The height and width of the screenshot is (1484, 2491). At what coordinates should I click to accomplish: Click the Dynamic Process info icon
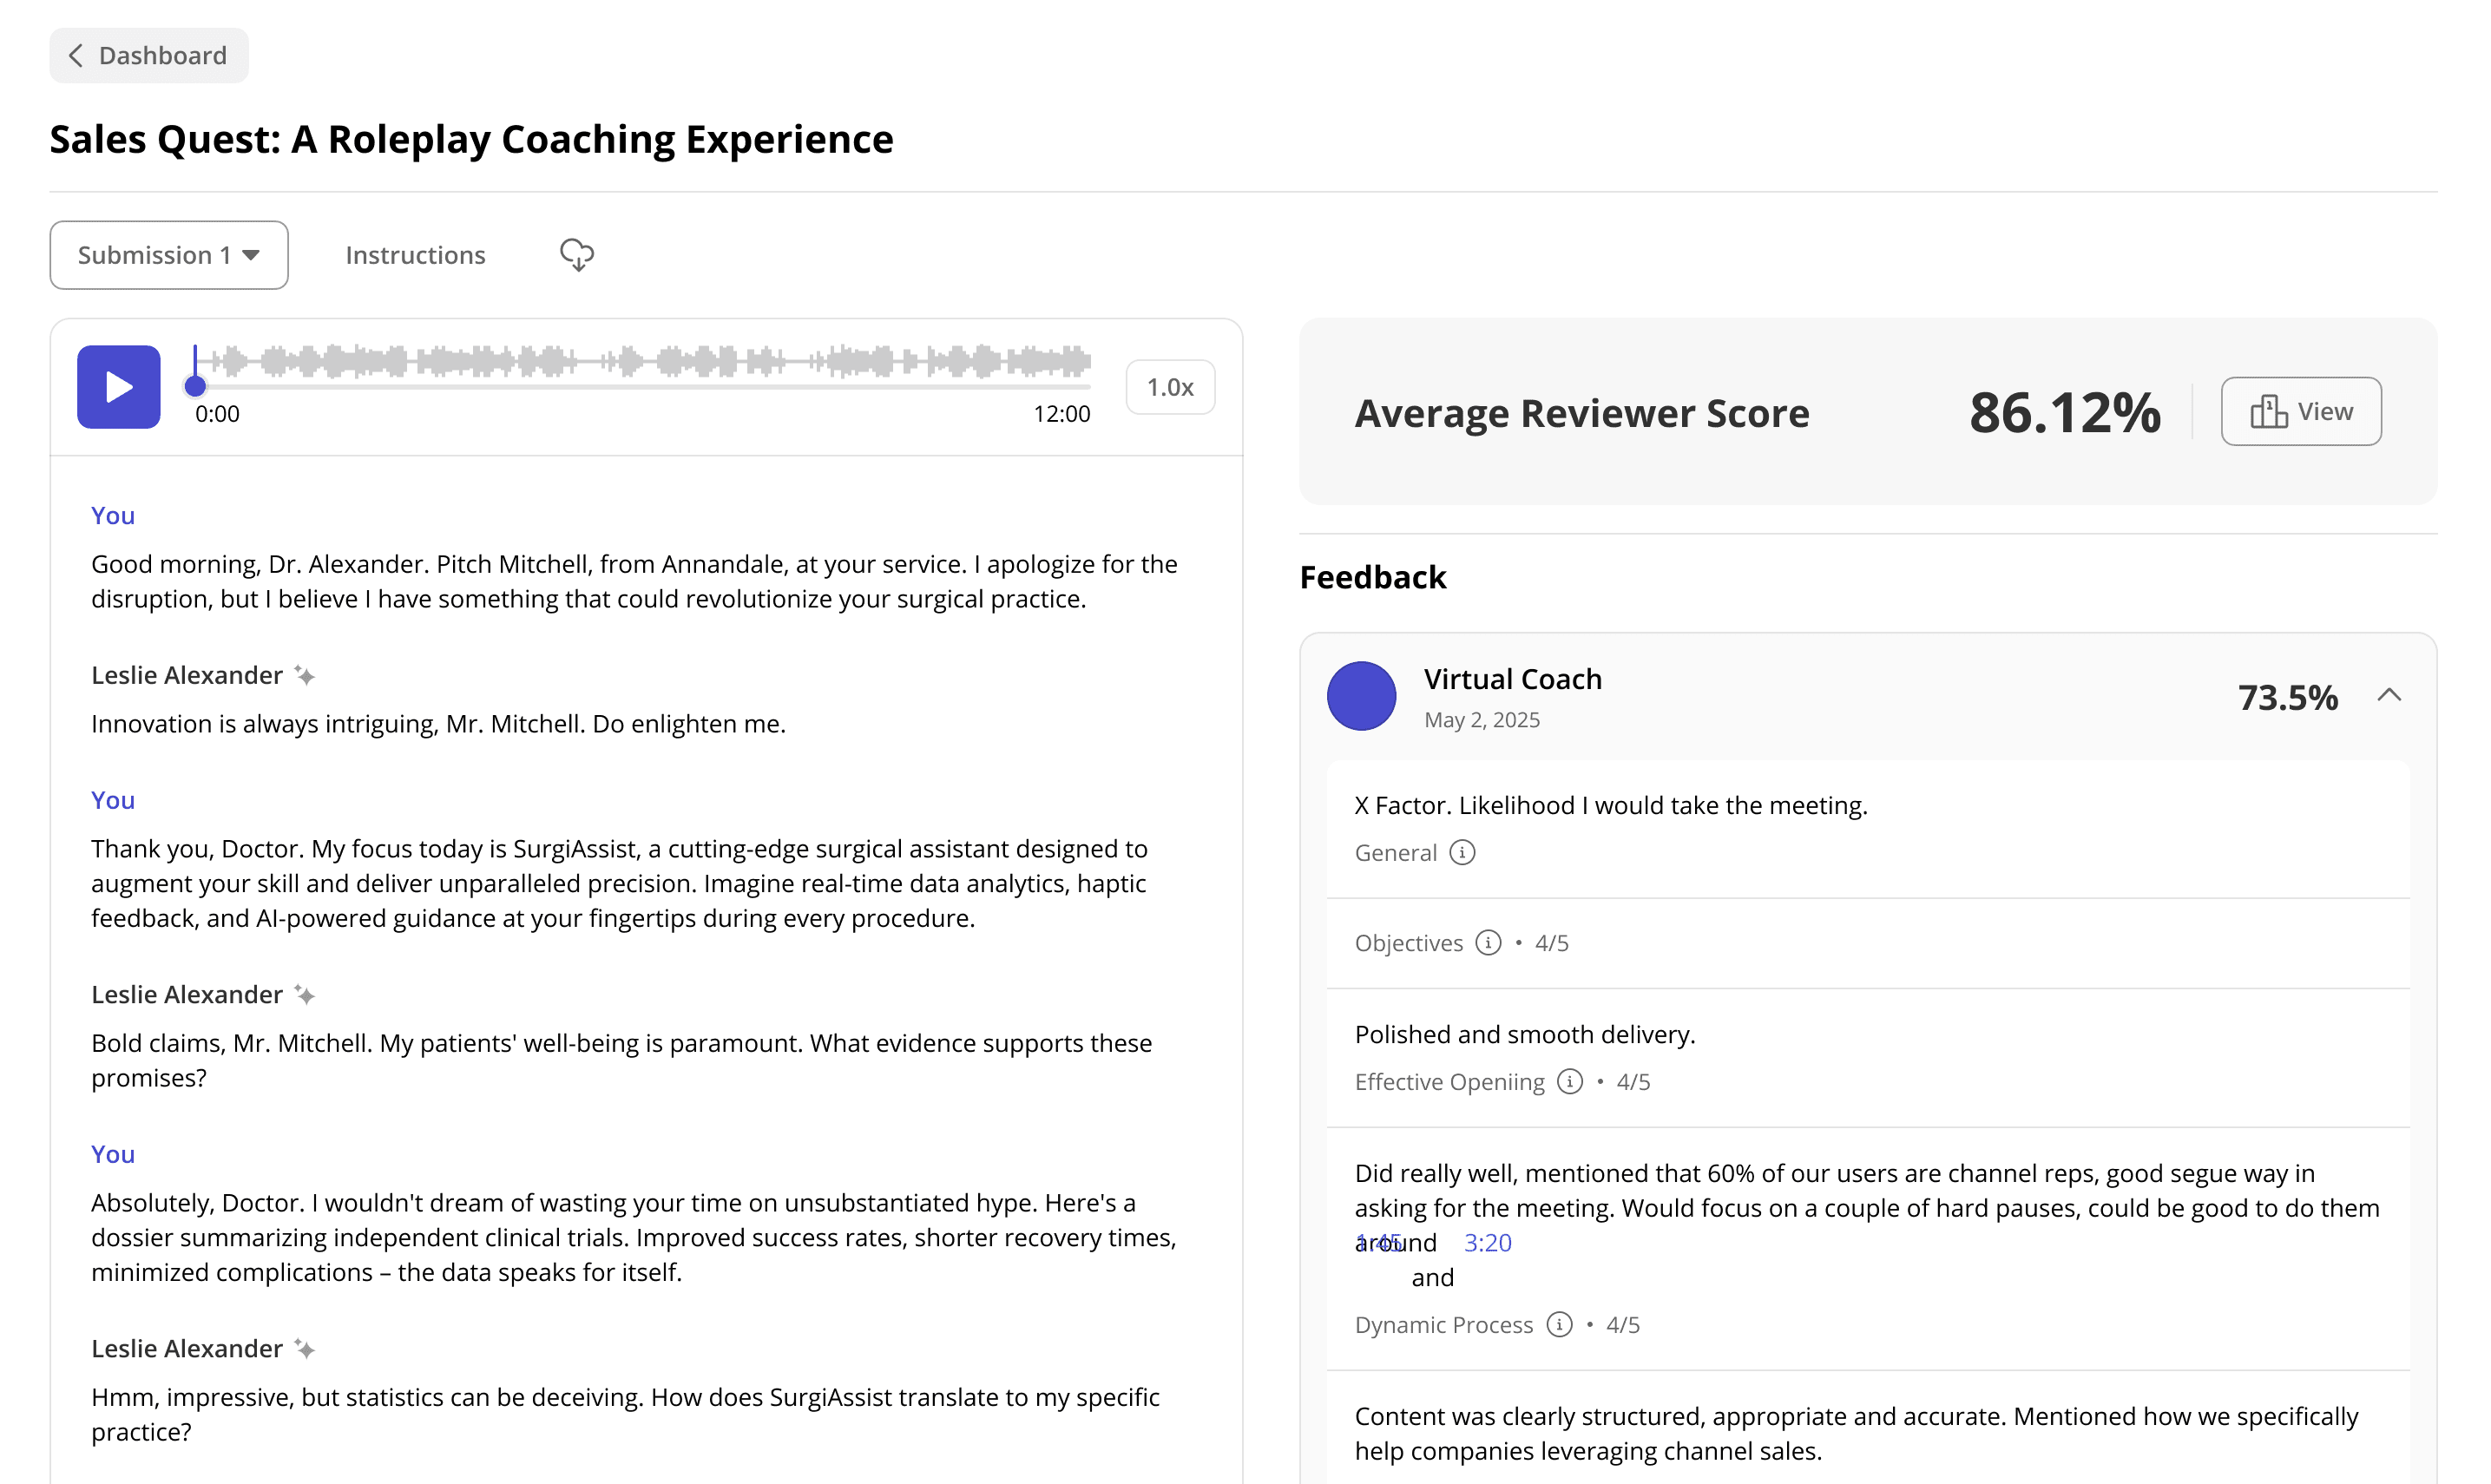1559,1325
